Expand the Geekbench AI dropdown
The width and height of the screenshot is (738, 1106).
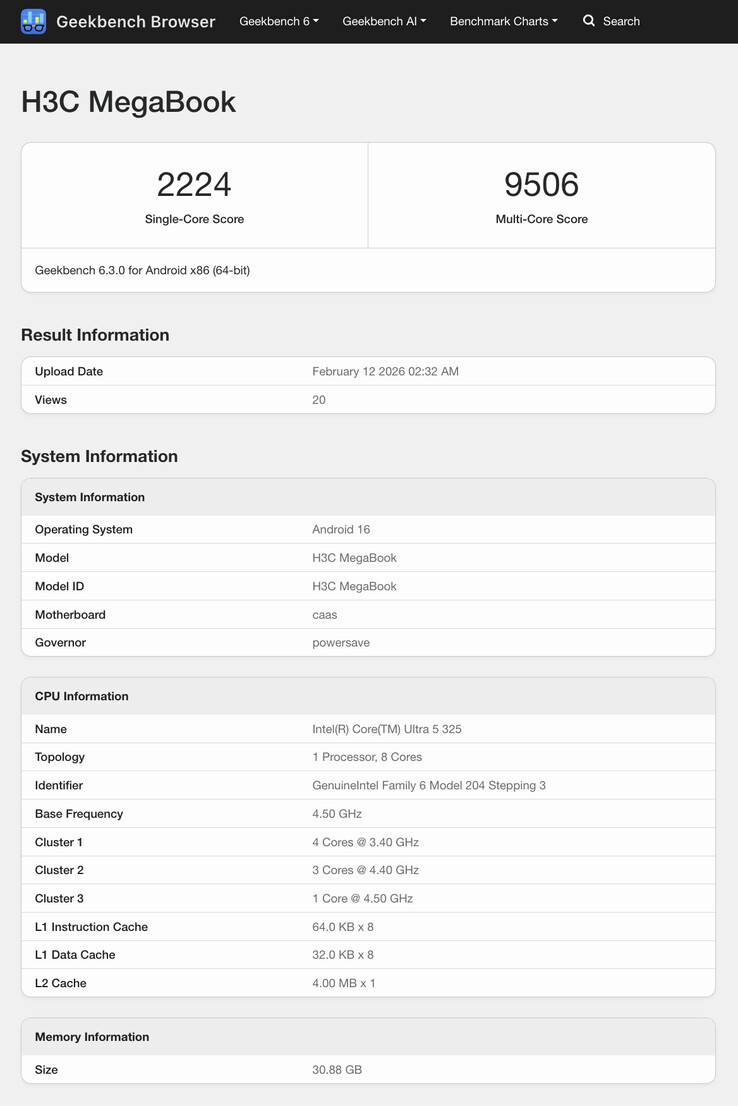pos(384,21)
